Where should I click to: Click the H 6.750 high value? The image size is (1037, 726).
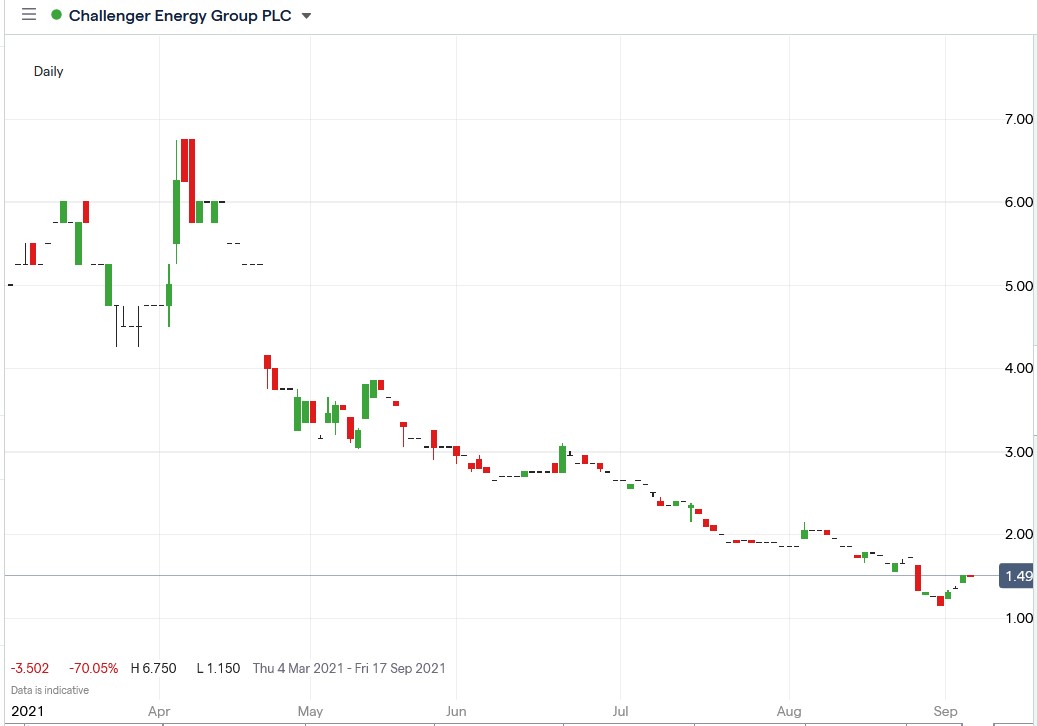[153, 668]
